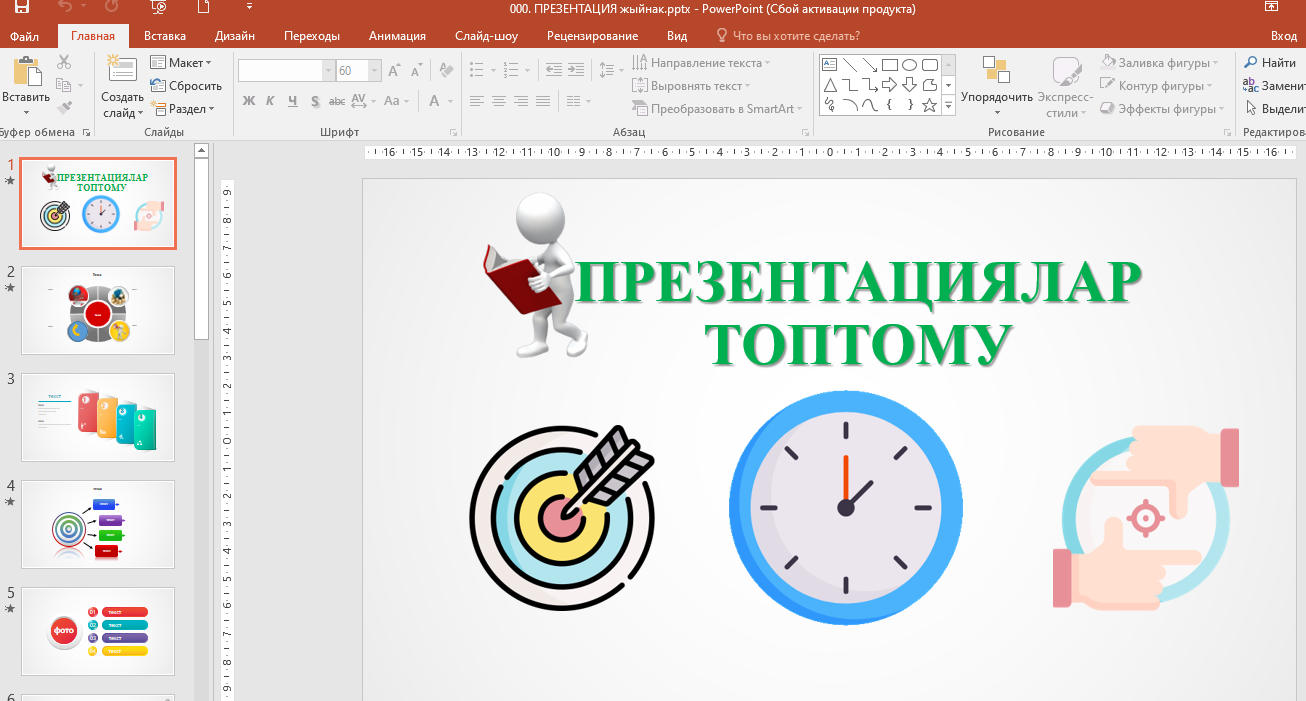
Task: Click the Заменить replace button
Action: (x=1275, y=86)
